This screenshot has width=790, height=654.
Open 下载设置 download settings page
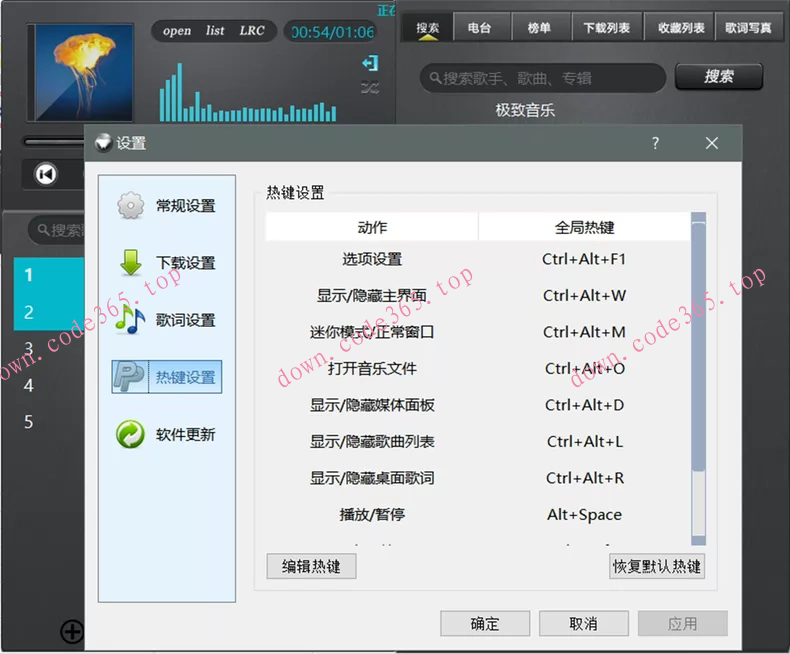click(166, 263)
